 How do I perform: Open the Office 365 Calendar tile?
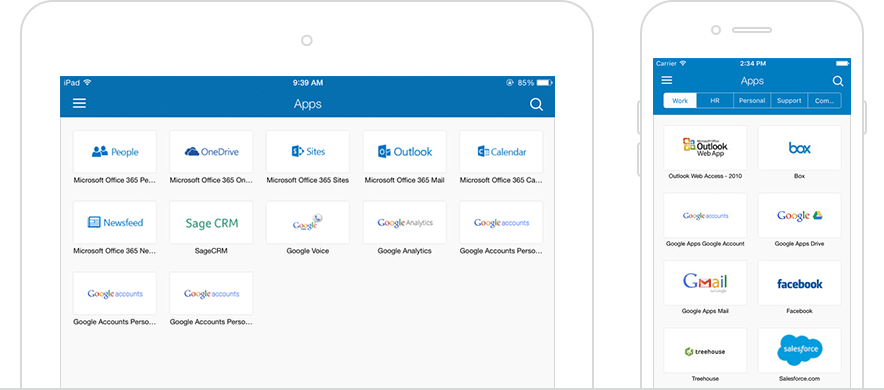point(501,152)
